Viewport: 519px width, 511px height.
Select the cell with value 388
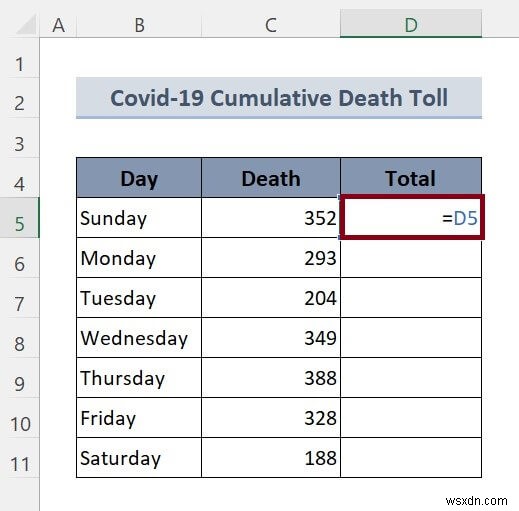[271, 378]
